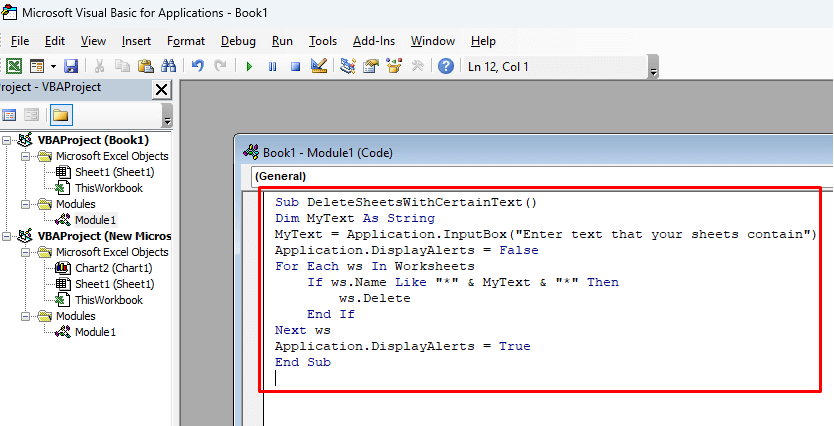Select Sheet1 (Sheet1) under Book1

[114, 172]
